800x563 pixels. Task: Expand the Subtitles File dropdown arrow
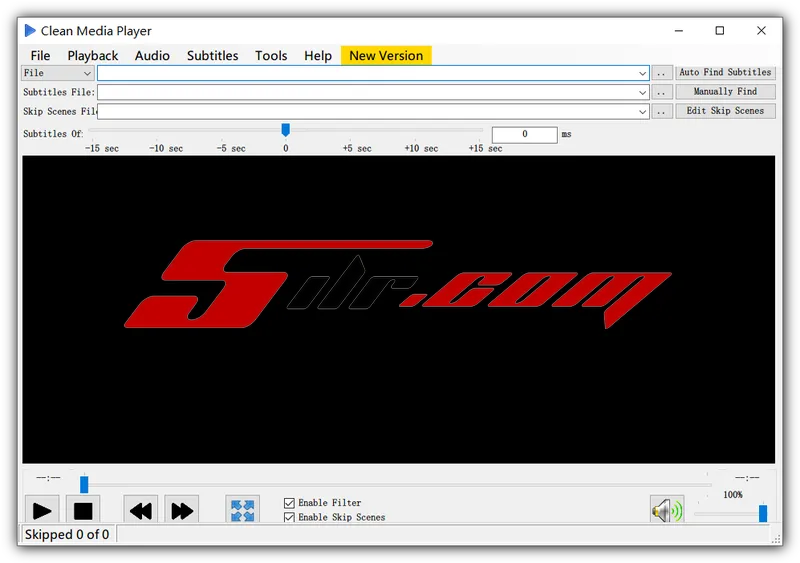[642, 92]
